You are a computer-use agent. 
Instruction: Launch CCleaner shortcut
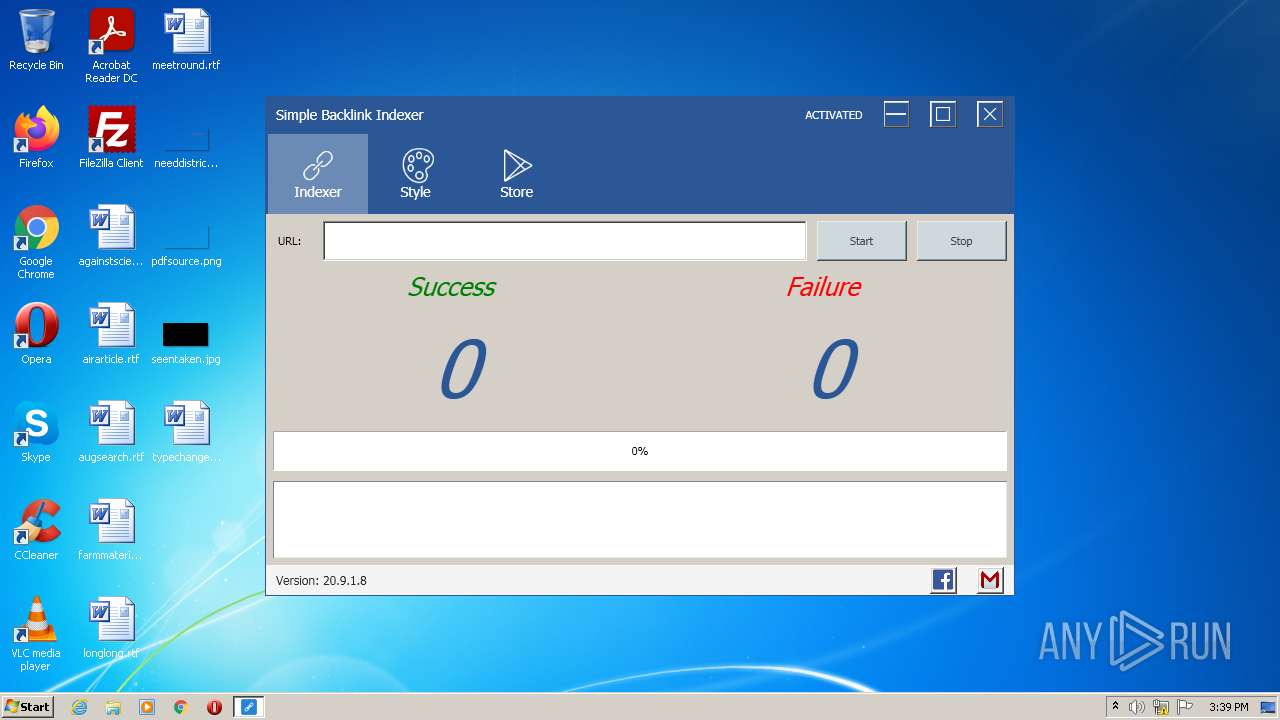[x=36, y=530]
